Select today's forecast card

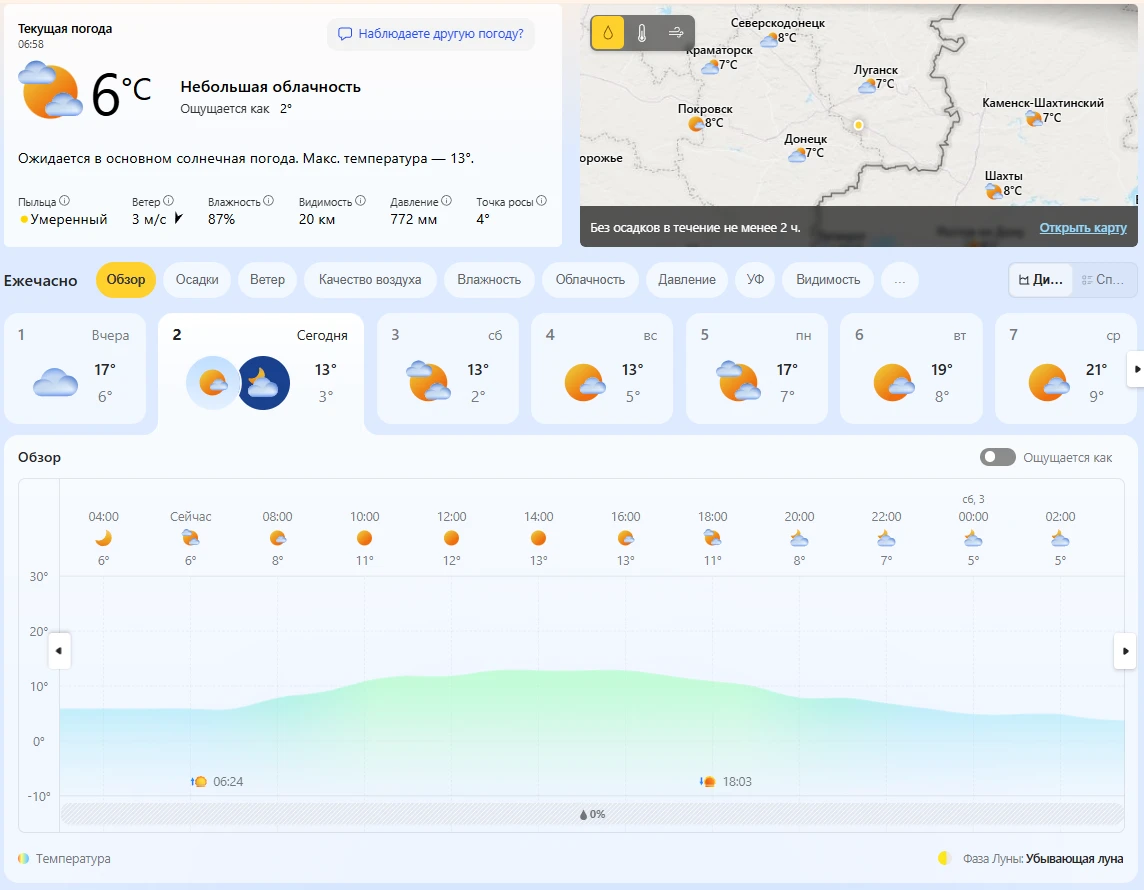click(x=260, y=372)
